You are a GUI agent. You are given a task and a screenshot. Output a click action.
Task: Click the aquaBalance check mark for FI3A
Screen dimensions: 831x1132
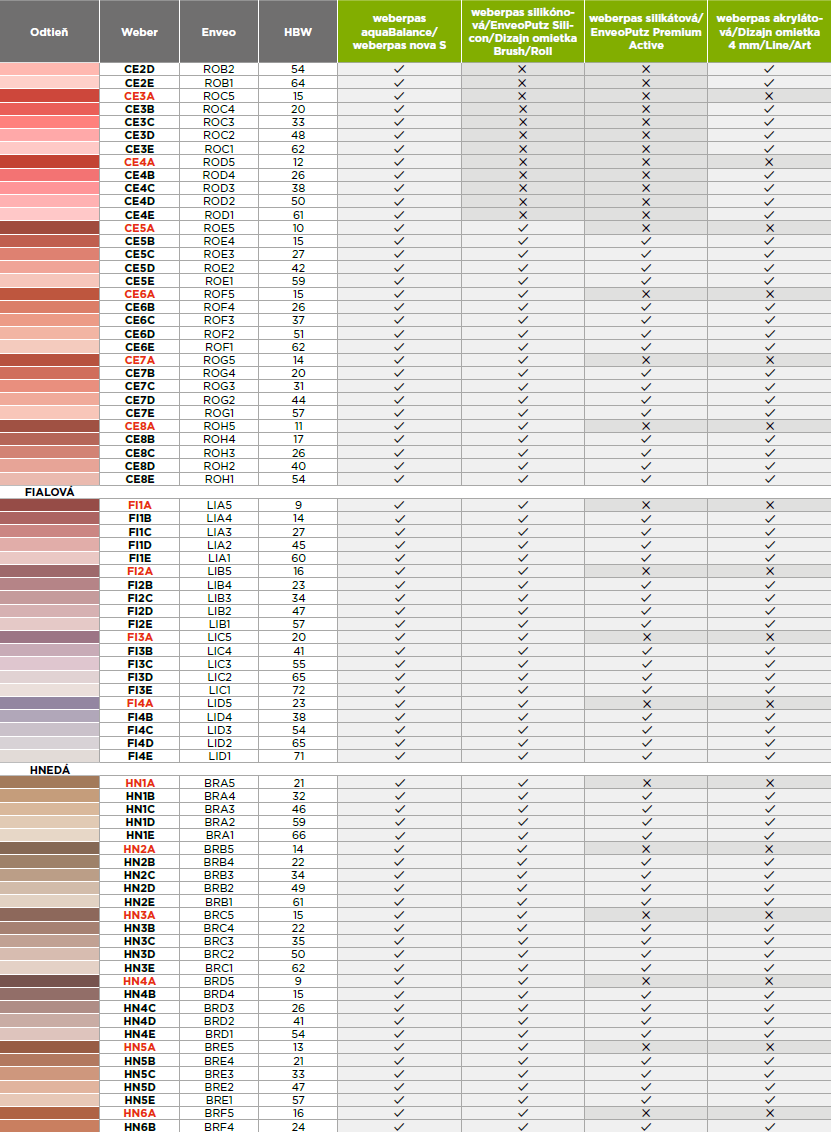pyautogui.click(x=399, y=637)
